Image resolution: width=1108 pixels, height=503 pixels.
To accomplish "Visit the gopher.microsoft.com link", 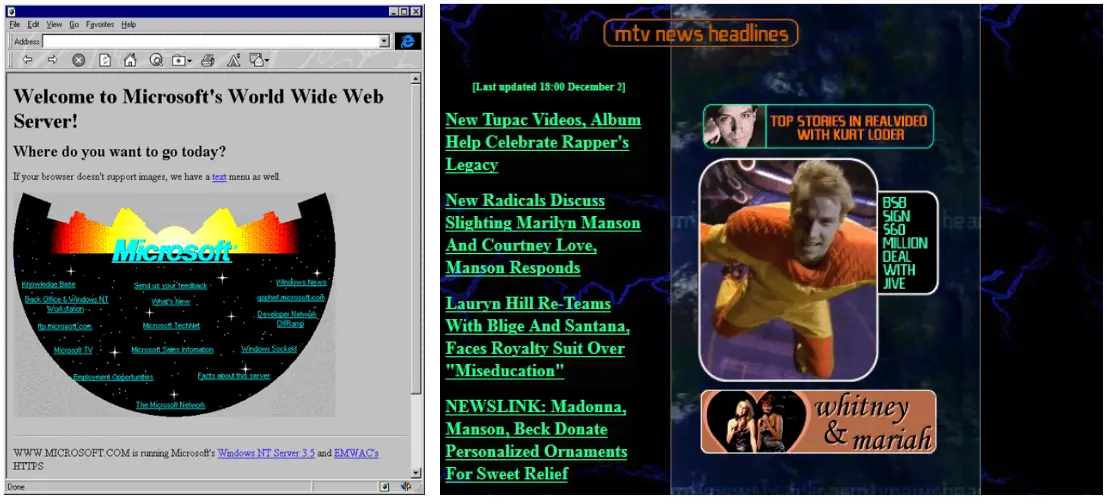I will [x=290, y=298].
